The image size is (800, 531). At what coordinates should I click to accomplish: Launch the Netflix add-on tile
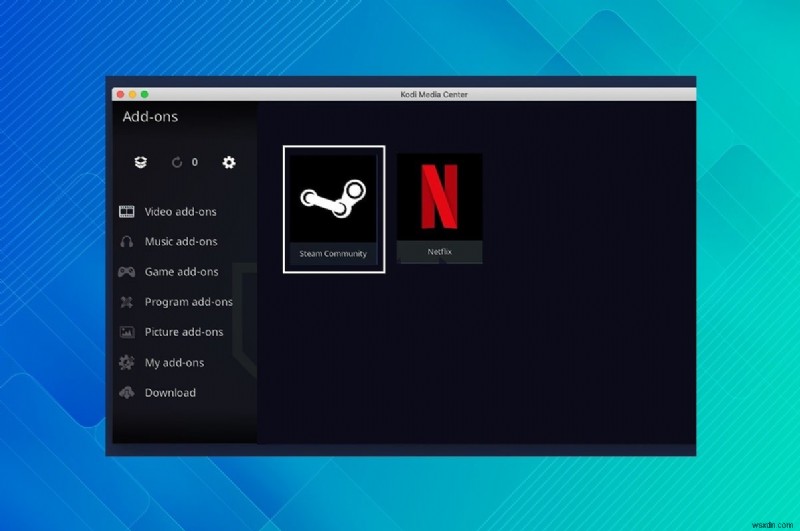(x=439, y=208)
